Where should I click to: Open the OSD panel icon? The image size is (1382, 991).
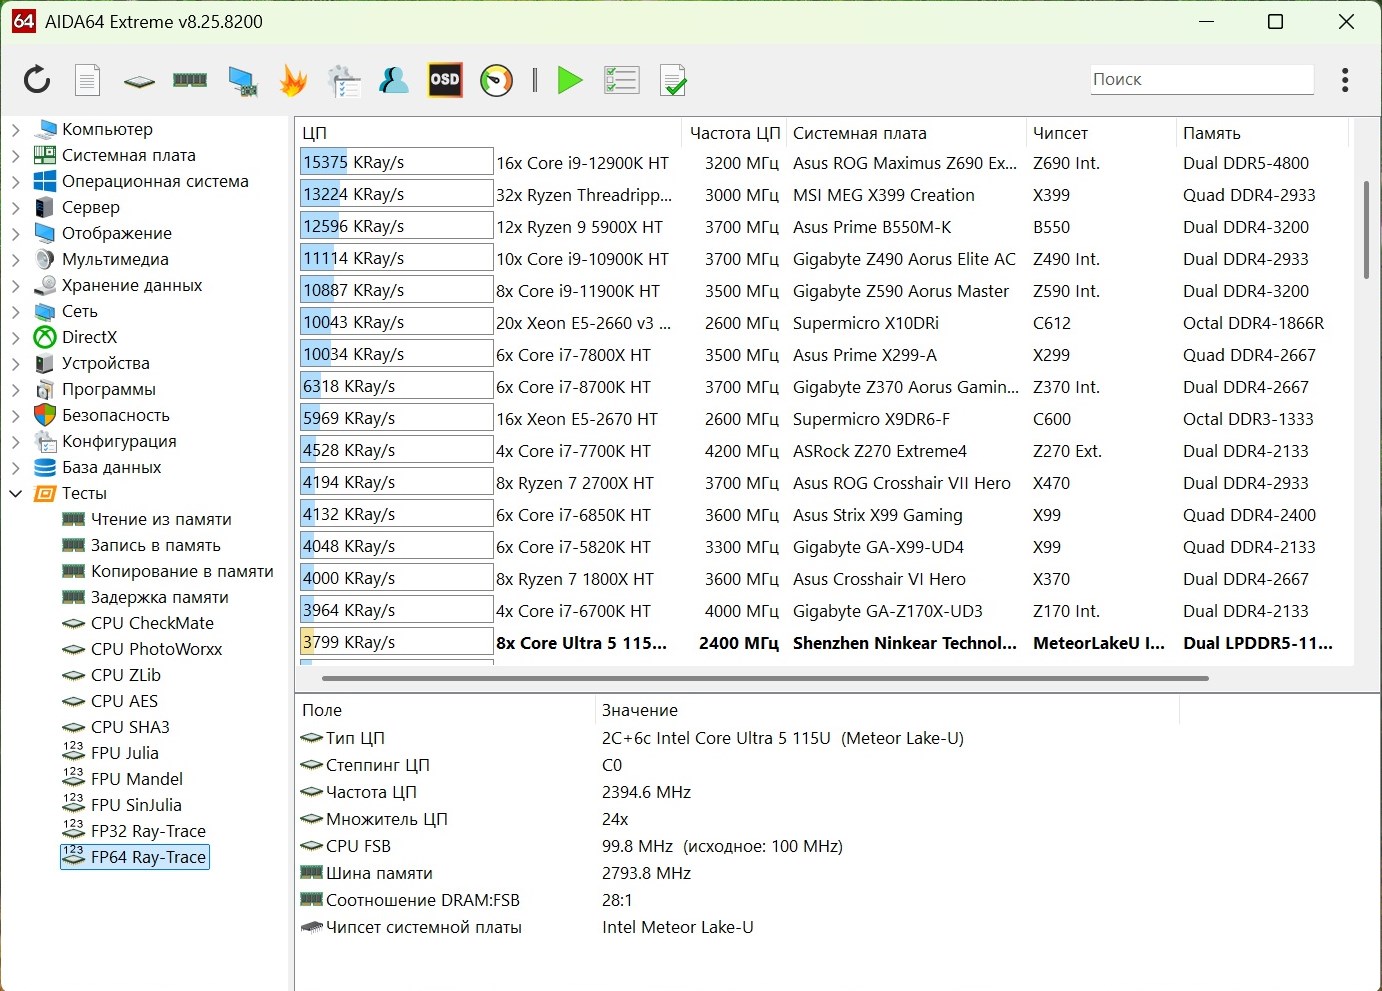point(445,80)
